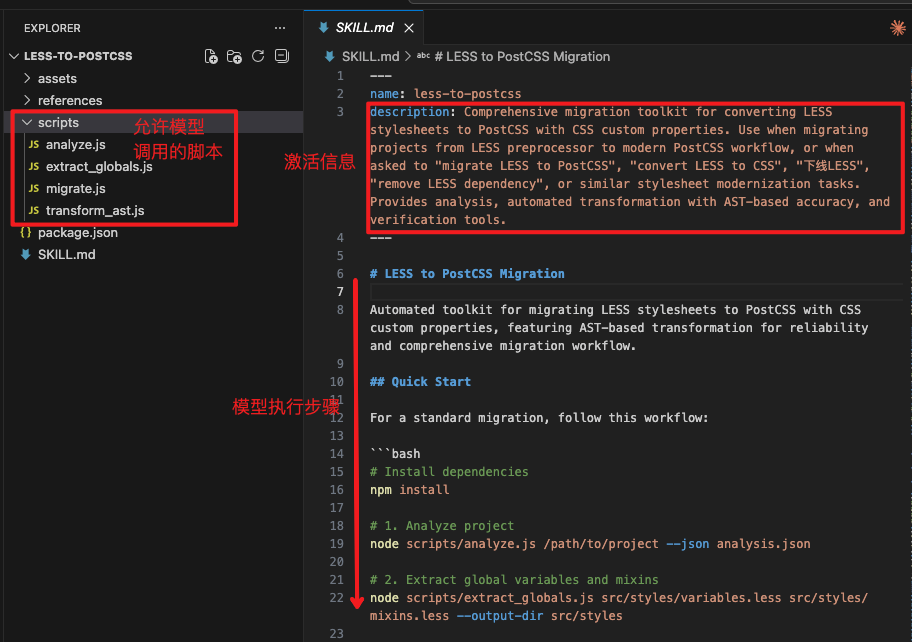Click the markdown icon on the SKILL.md tab
Image resolution: width=912 pixels, height=642 pixels.
324,28
